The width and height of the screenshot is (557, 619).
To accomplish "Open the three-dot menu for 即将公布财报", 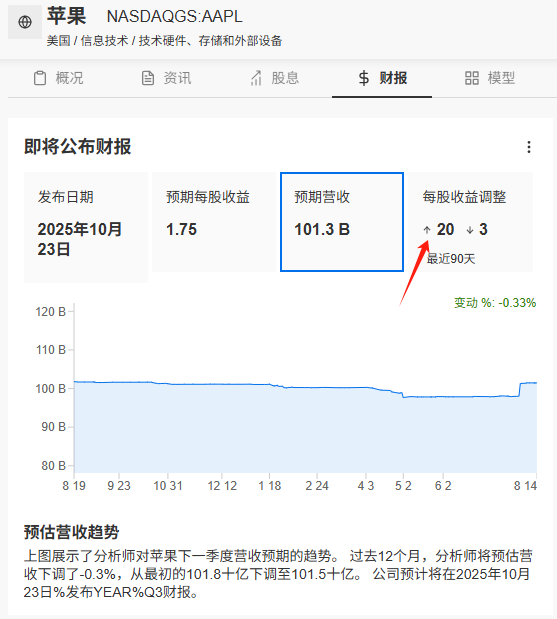I will (x=529, y=147).
